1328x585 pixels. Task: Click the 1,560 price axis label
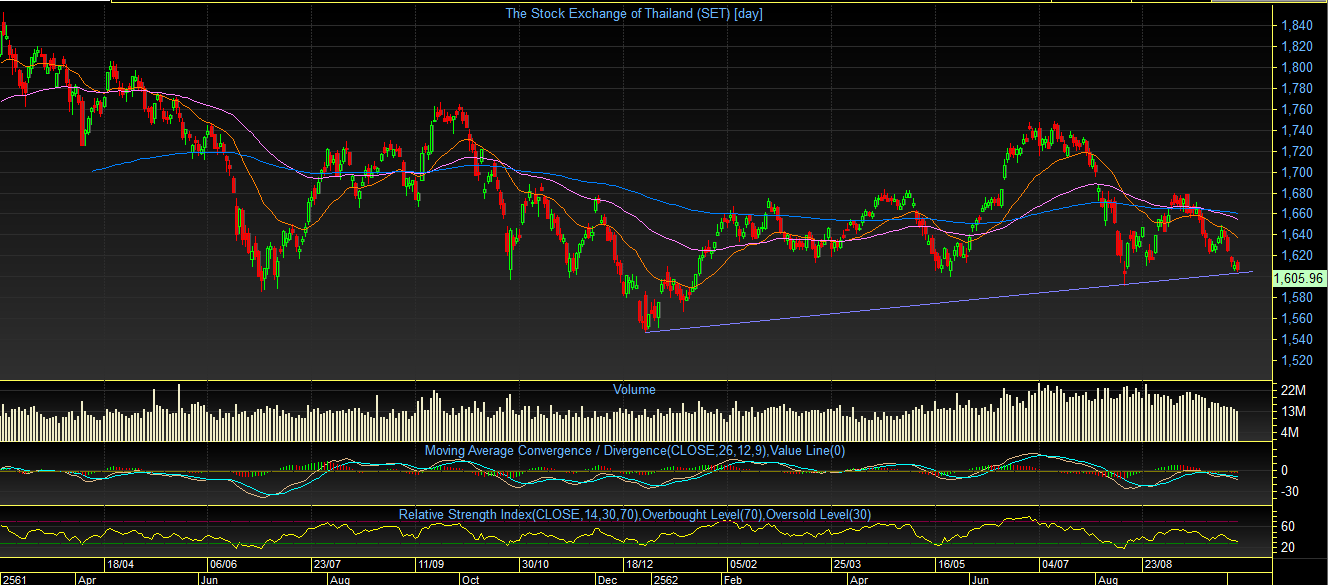point(1296,318)
